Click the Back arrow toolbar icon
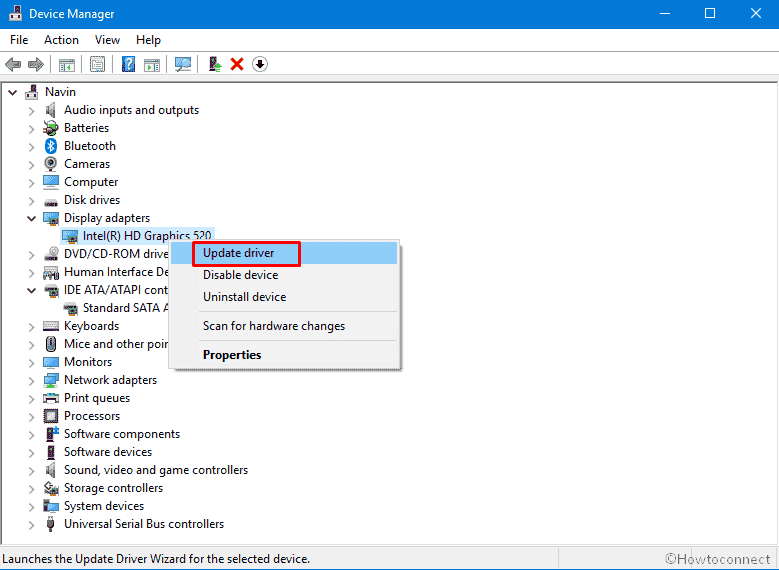This screenshot has height=570, width=779. (x=13, y=64)
